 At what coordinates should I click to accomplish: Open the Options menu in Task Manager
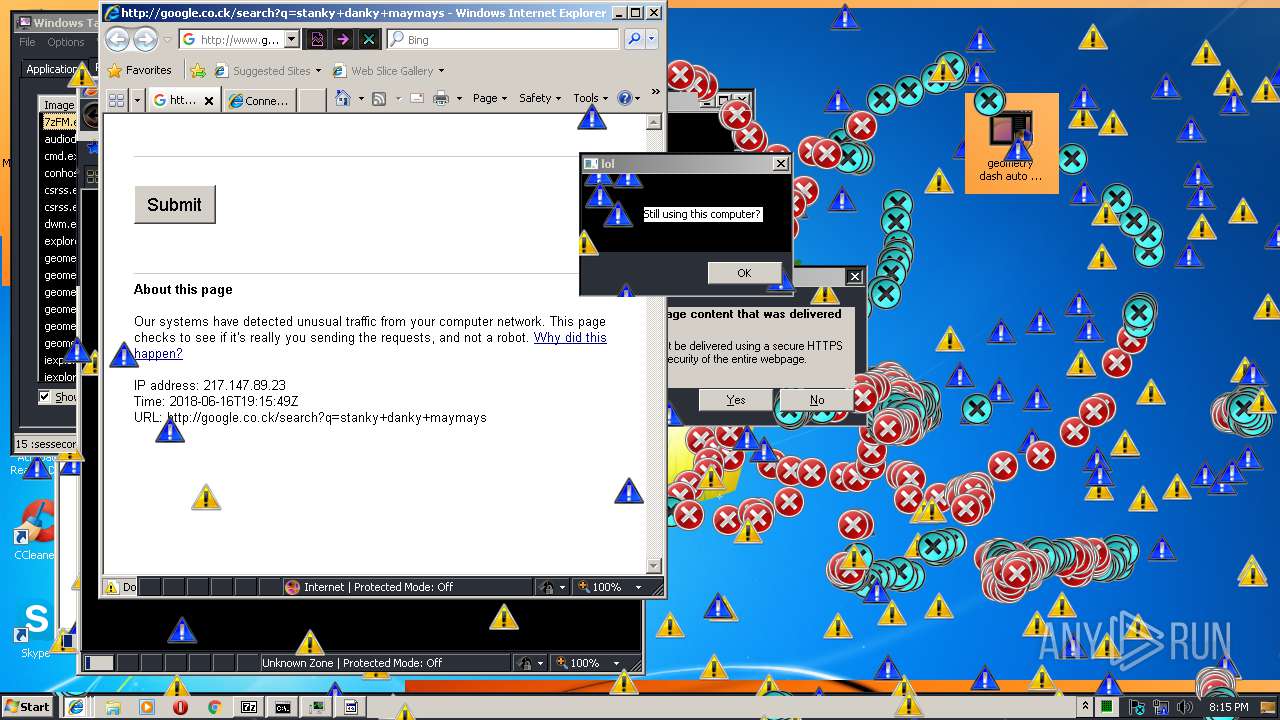click(66, 42)
